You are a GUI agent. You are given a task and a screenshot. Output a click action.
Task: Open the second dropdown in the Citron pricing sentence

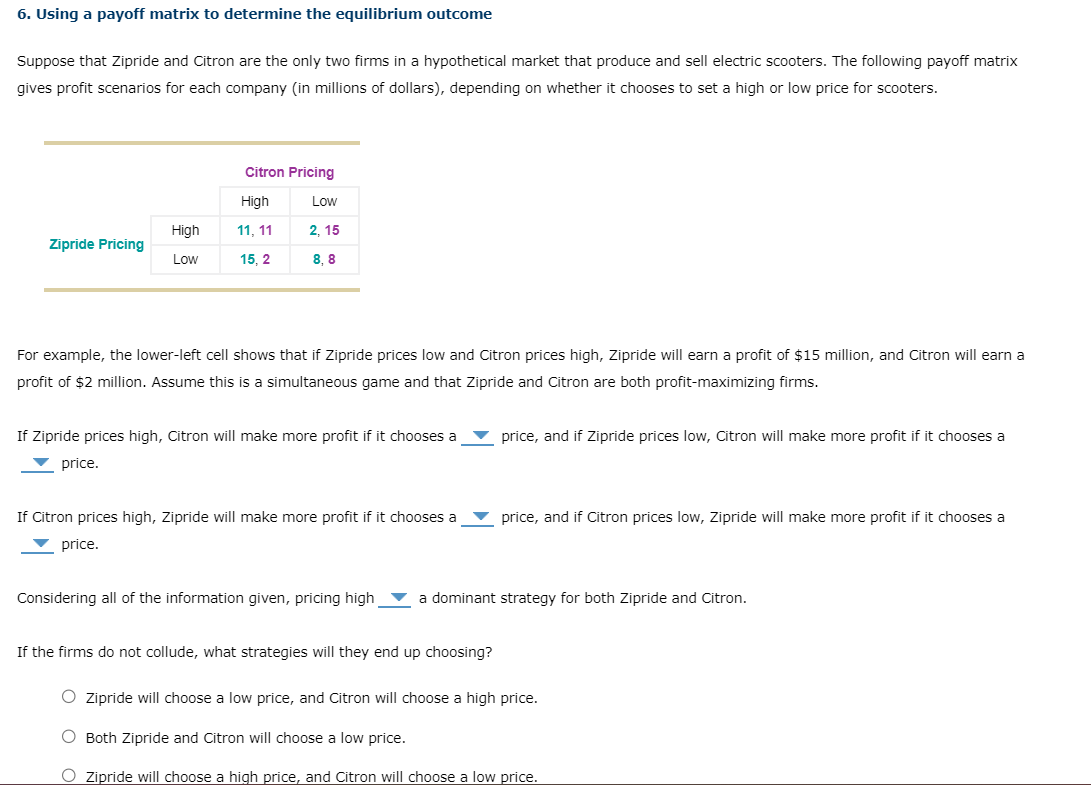pyautogui.click(x=37, y=463)
